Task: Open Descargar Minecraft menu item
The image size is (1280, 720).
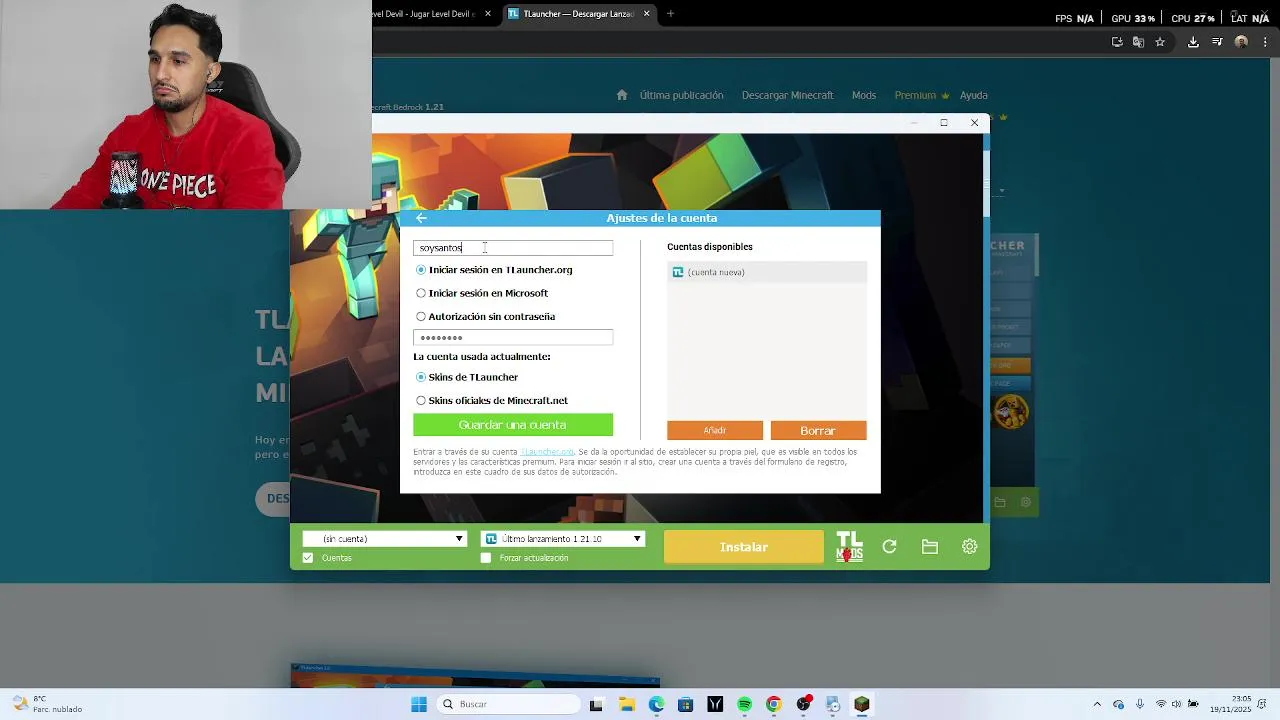Action: pyautogui.click(x=787, y=95)
